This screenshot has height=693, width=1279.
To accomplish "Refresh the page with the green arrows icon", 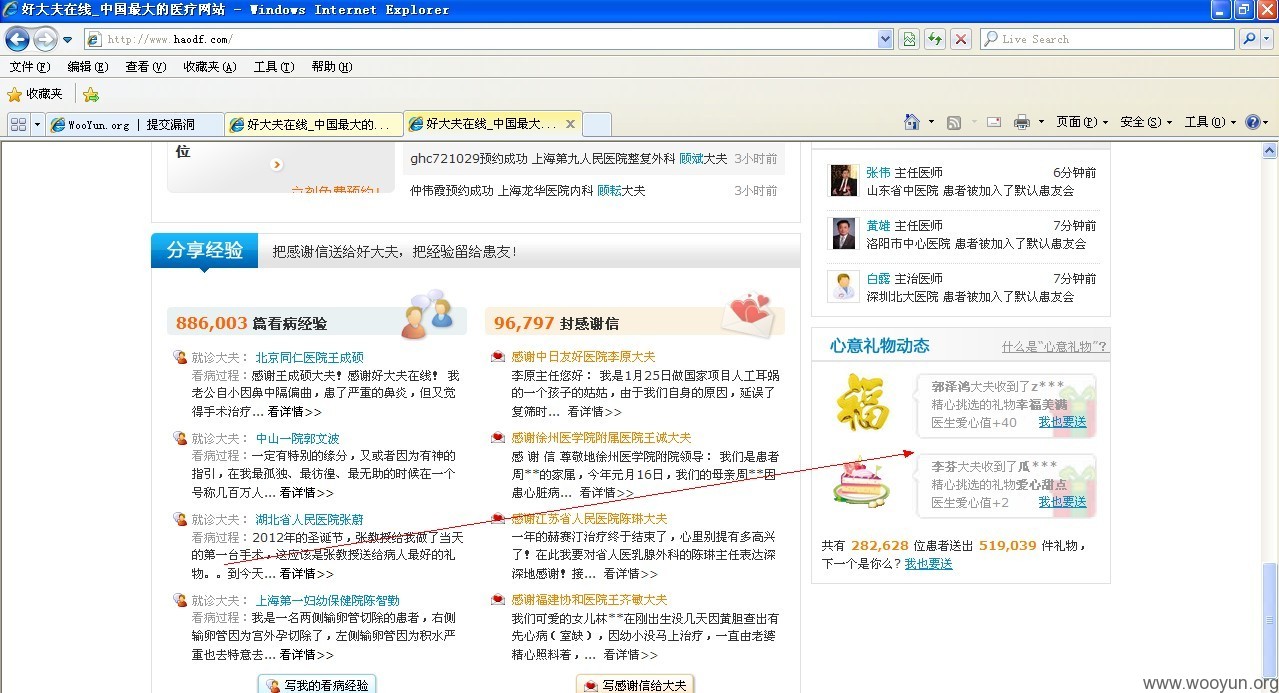I will [x=935, y=39].
